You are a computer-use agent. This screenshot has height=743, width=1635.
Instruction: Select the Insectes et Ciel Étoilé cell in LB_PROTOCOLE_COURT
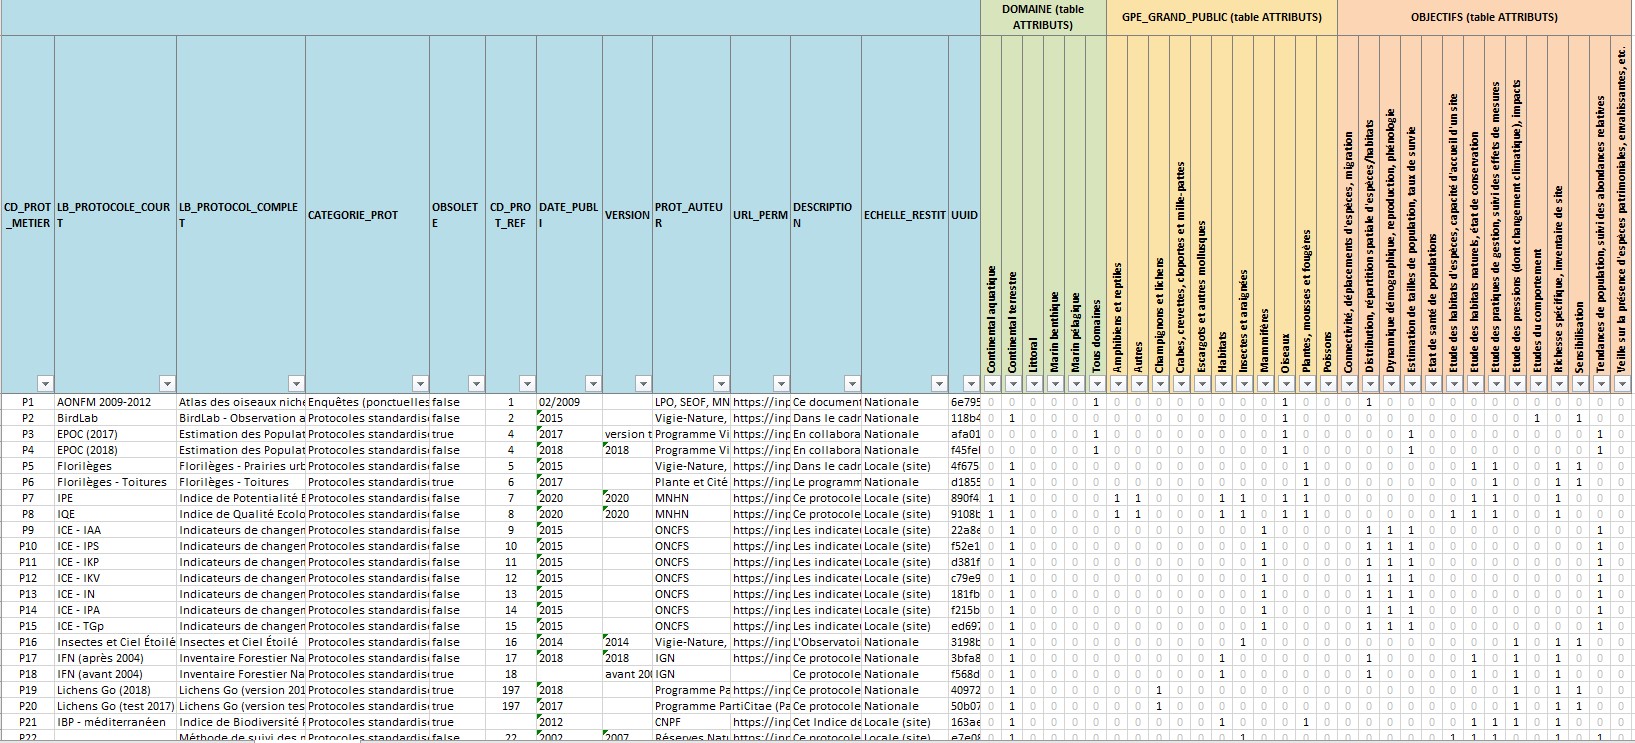click(x=114, y=642)
